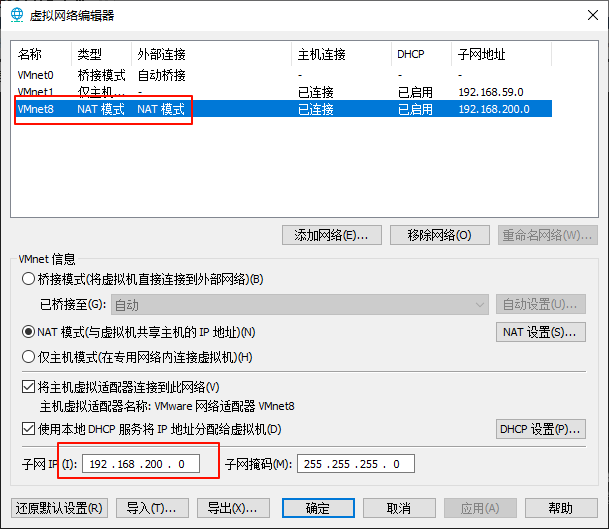
Task: Click the 名称 column header
Action: pyautogui.click(x=42, y=54)
